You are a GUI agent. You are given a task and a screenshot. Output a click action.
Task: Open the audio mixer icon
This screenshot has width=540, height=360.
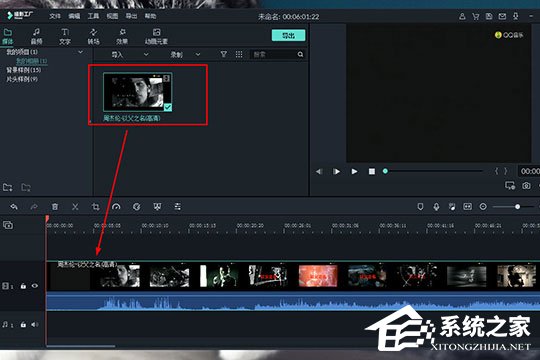point(452,207)
